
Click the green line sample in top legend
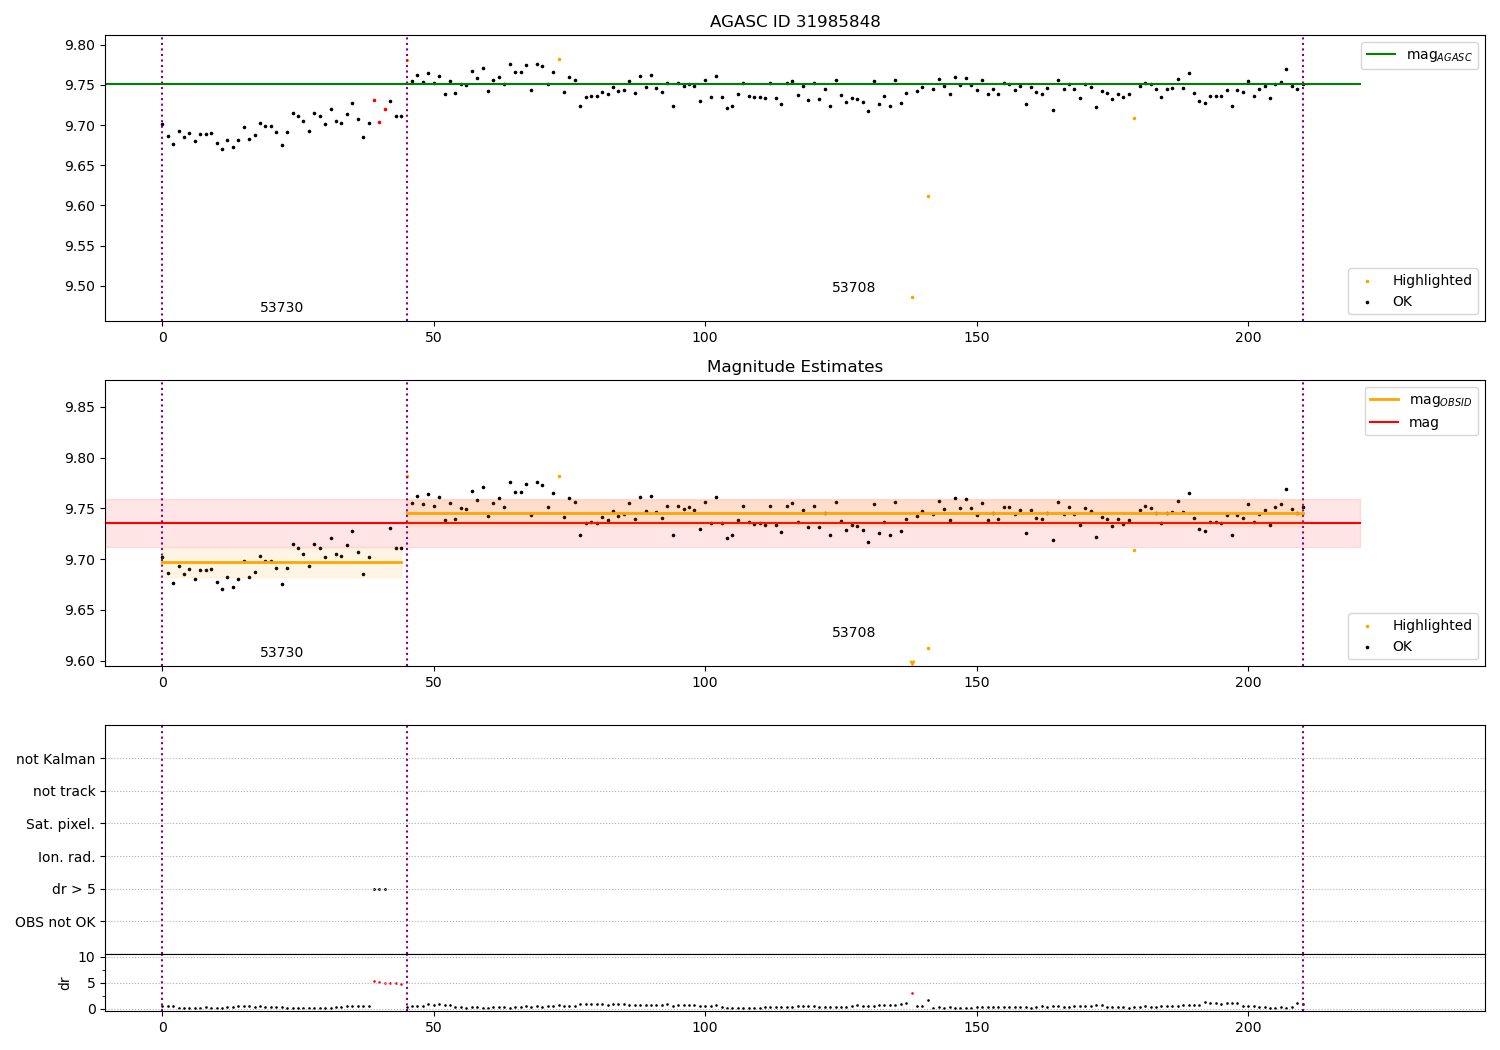tap(1381, 55)
